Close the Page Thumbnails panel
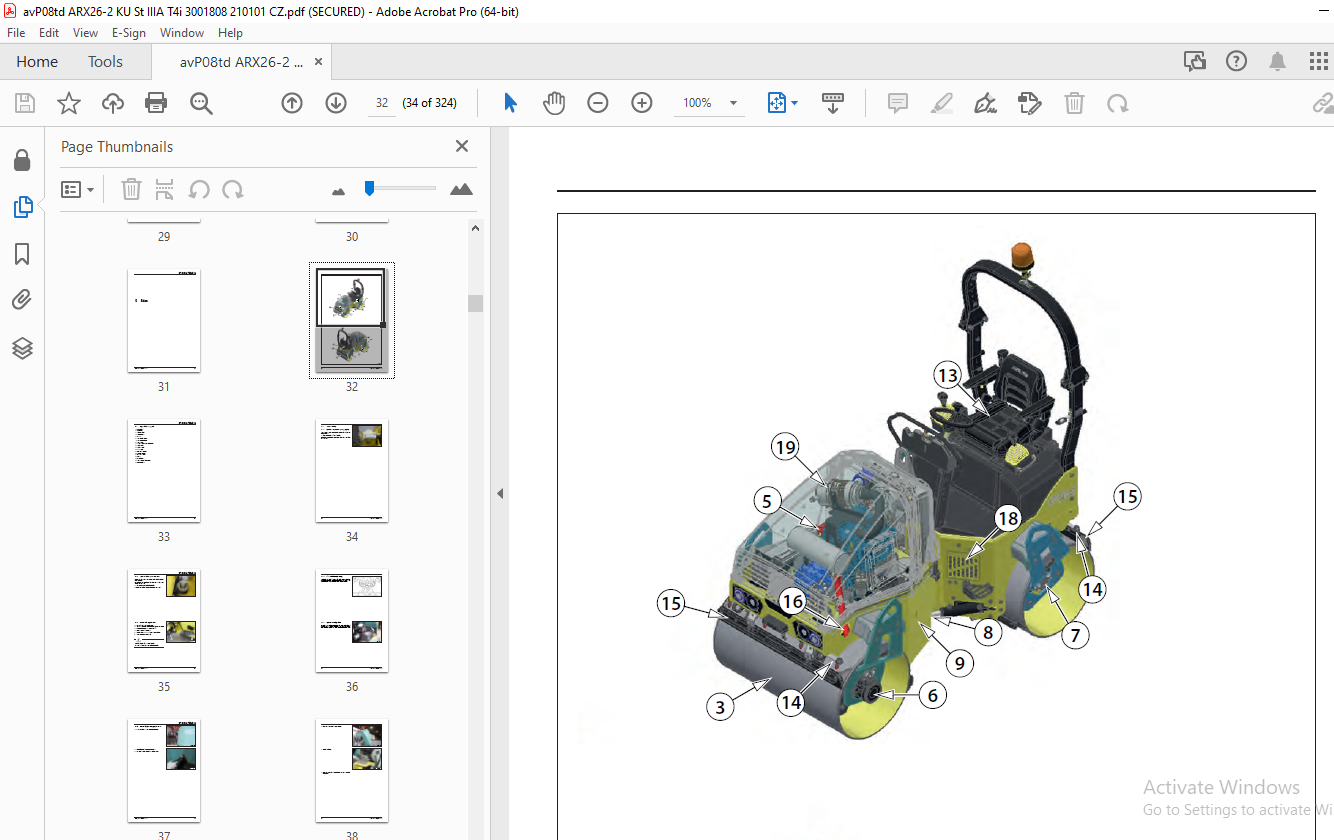1334x840 pixels. [x=462, y=146]
